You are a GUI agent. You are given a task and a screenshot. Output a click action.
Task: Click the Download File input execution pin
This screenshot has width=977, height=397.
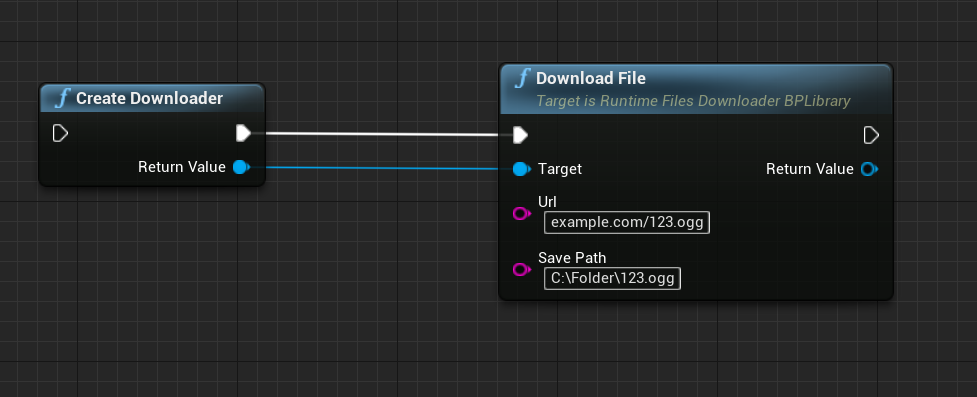520,135
